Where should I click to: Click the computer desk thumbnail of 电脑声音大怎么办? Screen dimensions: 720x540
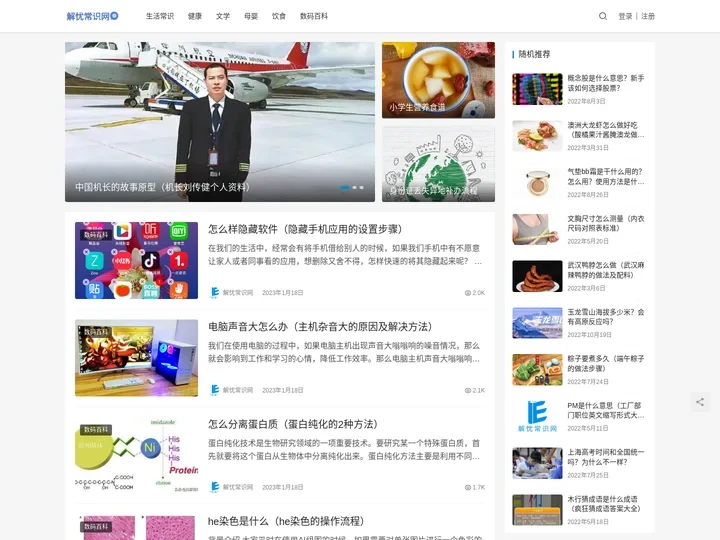click(x=136, y=358)
